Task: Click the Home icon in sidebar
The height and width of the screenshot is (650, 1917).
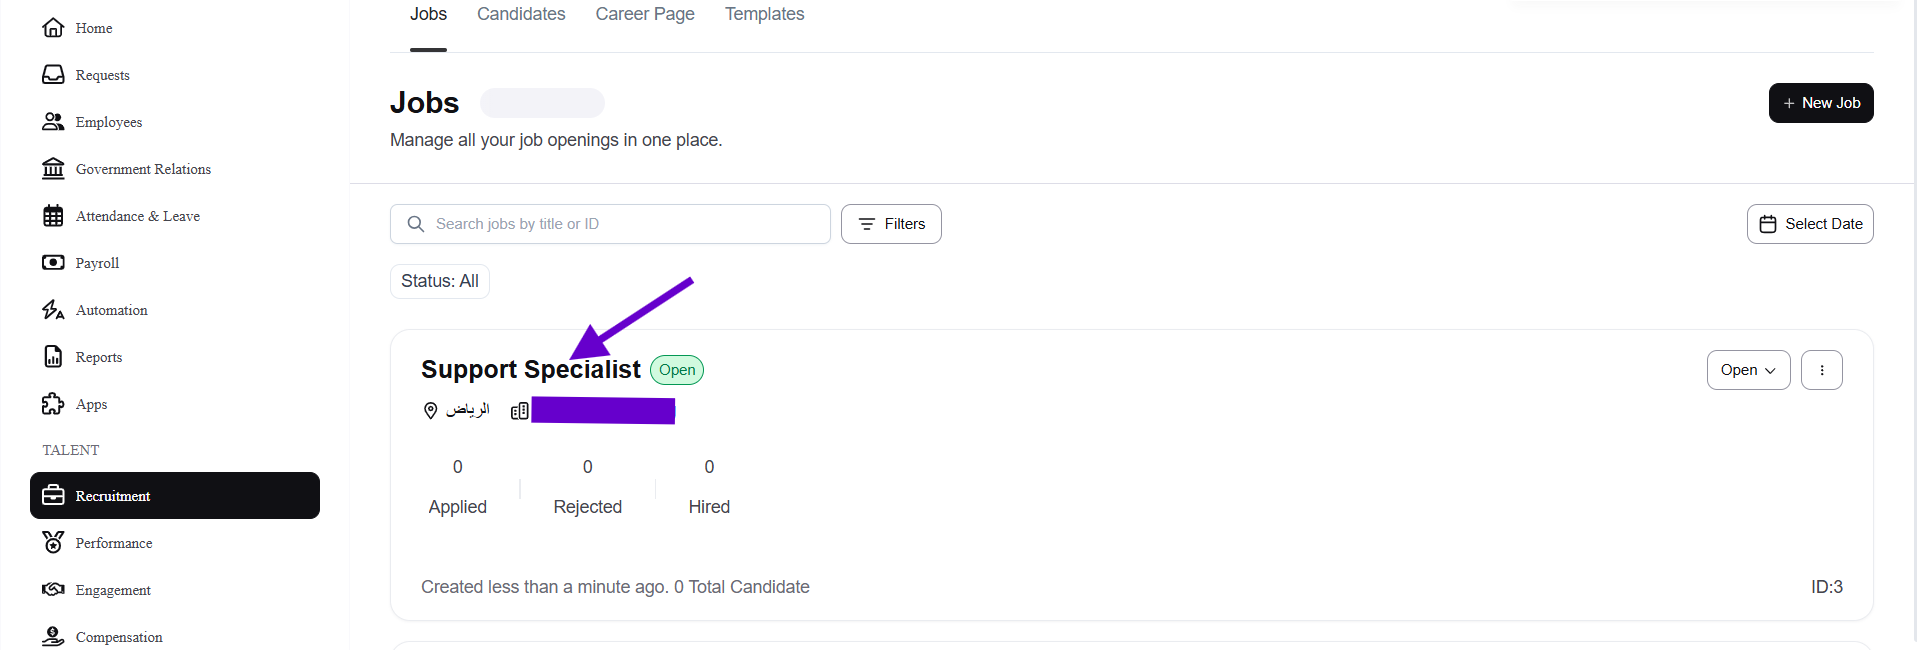Action: pyautogui.click(x=53, y=28)
